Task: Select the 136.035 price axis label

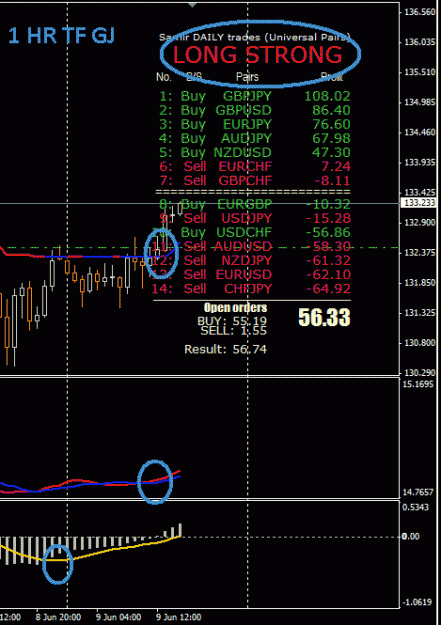Action: 419,42
